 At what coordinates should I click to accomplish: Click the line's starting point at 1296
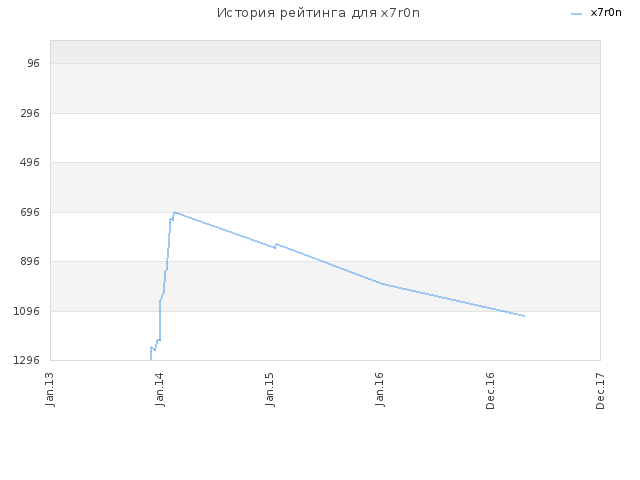click(151, 359)
